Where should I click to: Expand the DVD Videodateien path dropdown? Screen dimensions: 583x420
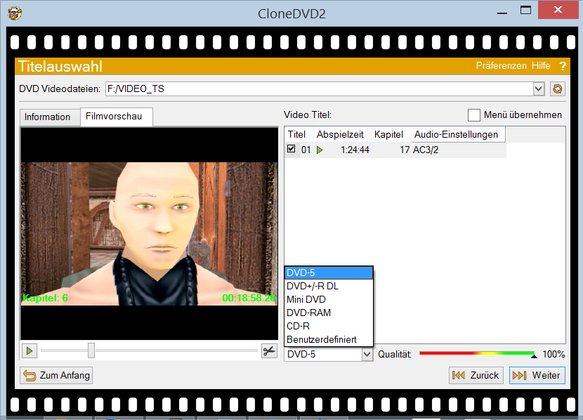coord(538,89)
